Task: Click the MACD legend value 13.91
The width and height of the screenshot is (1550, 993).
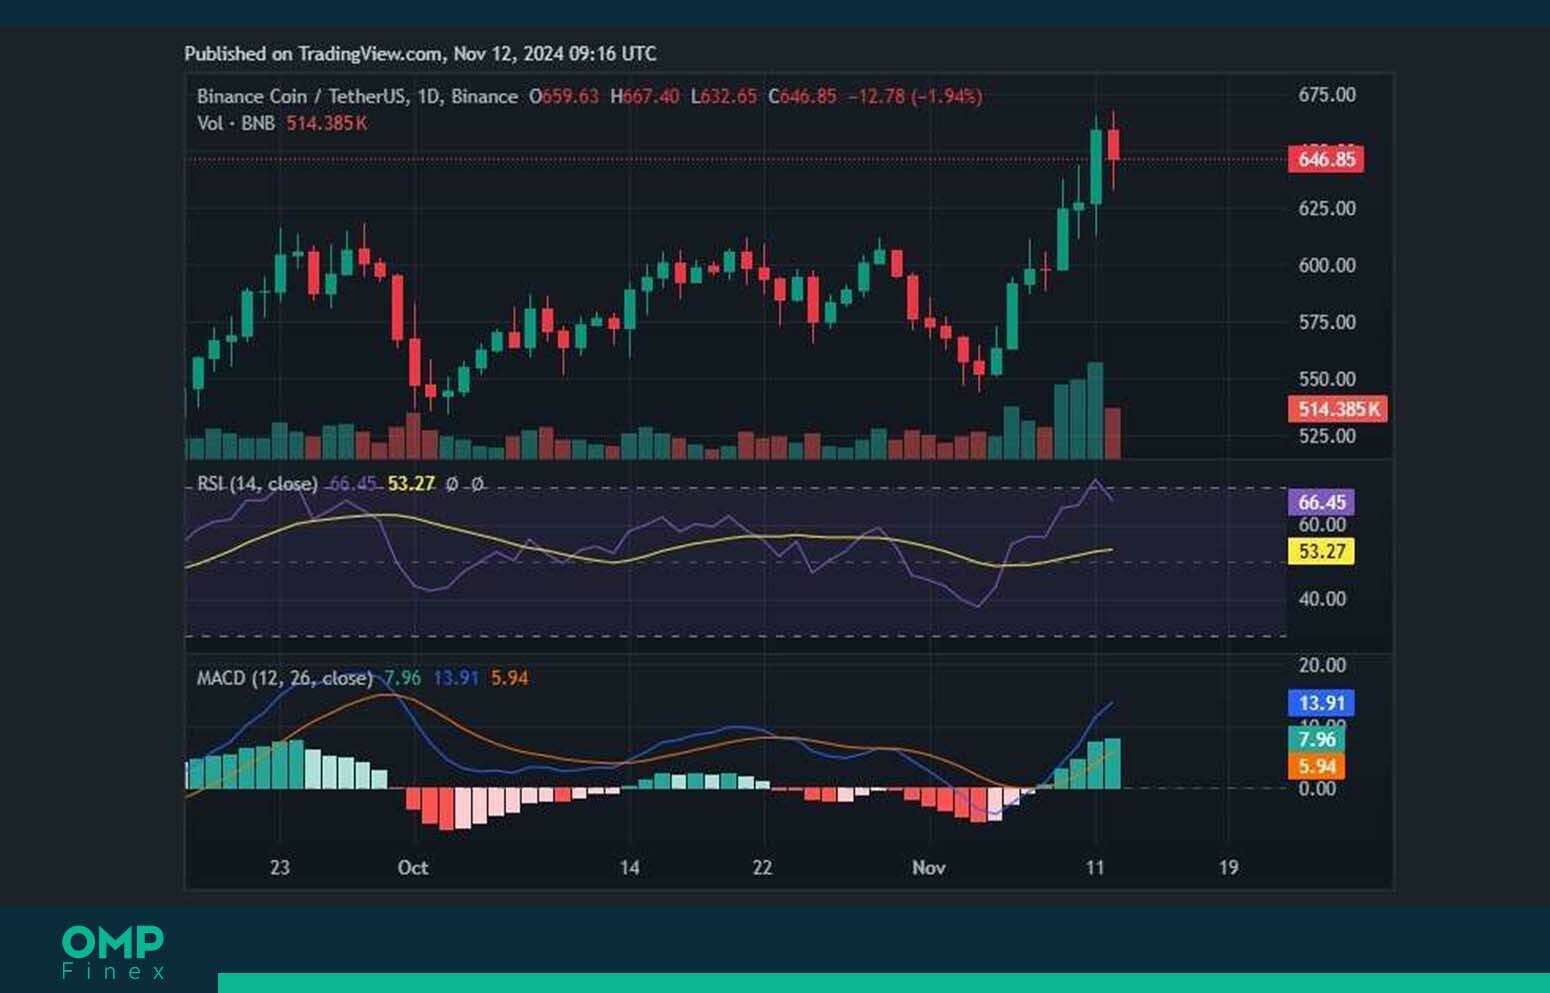Action: pos(455,678)
